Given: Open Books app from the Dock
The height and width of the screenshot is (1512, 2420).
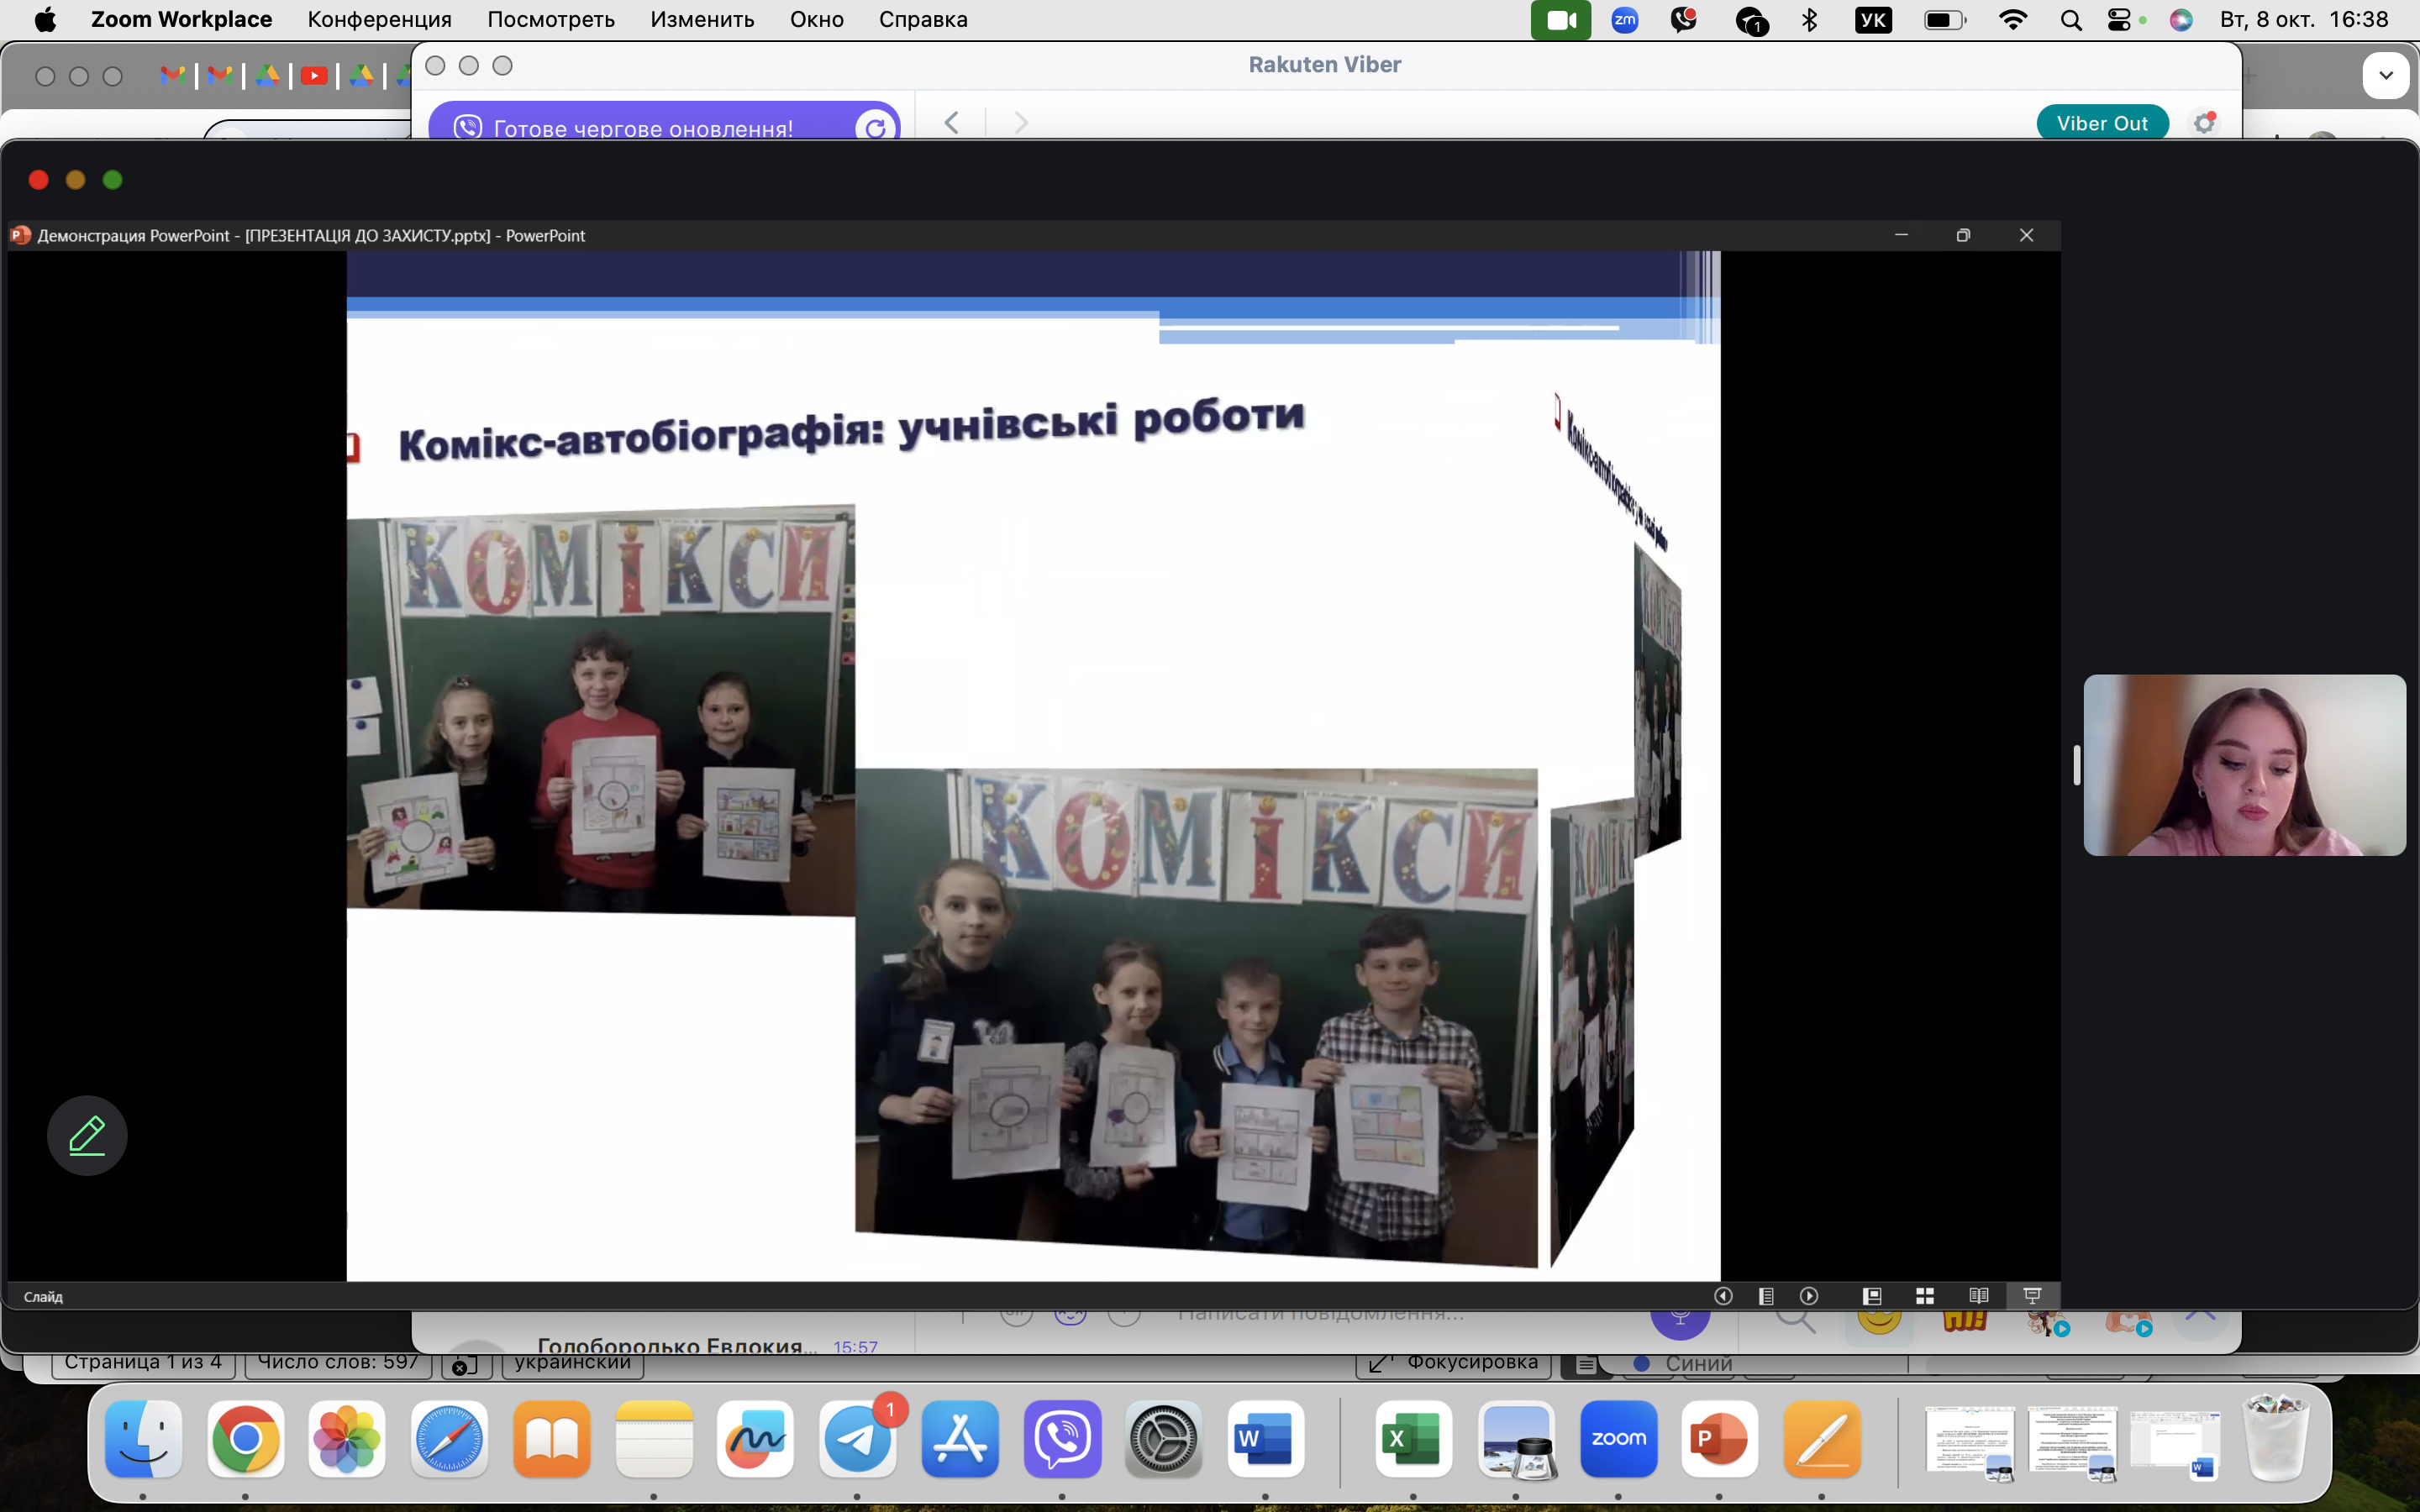Looking at the screenshot, I should click(x=552, y=1439).
